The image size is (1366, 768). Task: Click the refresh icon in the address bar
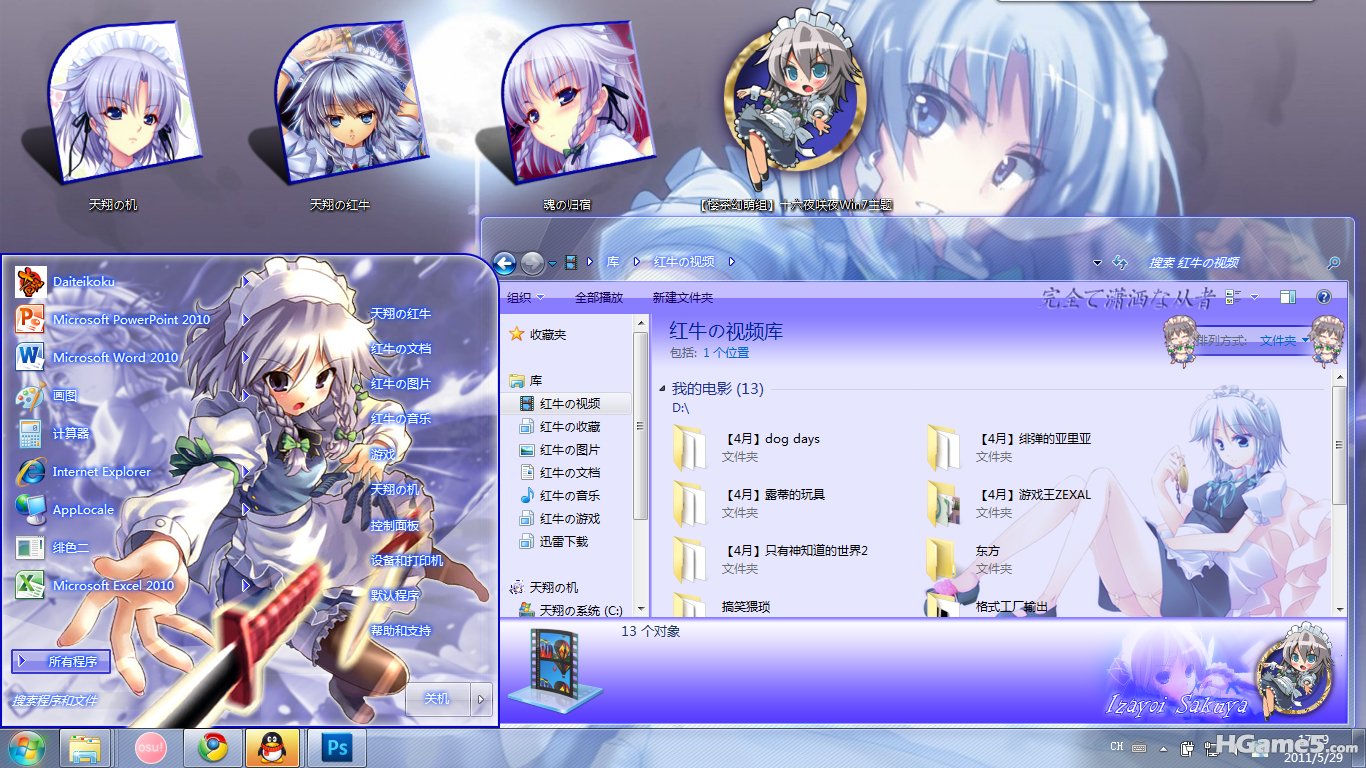pyautogui.click(x=1120, y=263)
